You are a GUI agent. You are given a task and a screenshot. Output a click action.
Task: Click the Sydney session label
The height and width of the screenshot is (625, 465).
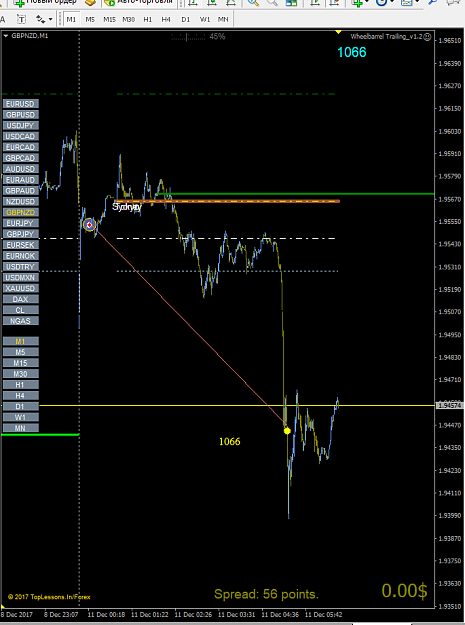[127, 207]
